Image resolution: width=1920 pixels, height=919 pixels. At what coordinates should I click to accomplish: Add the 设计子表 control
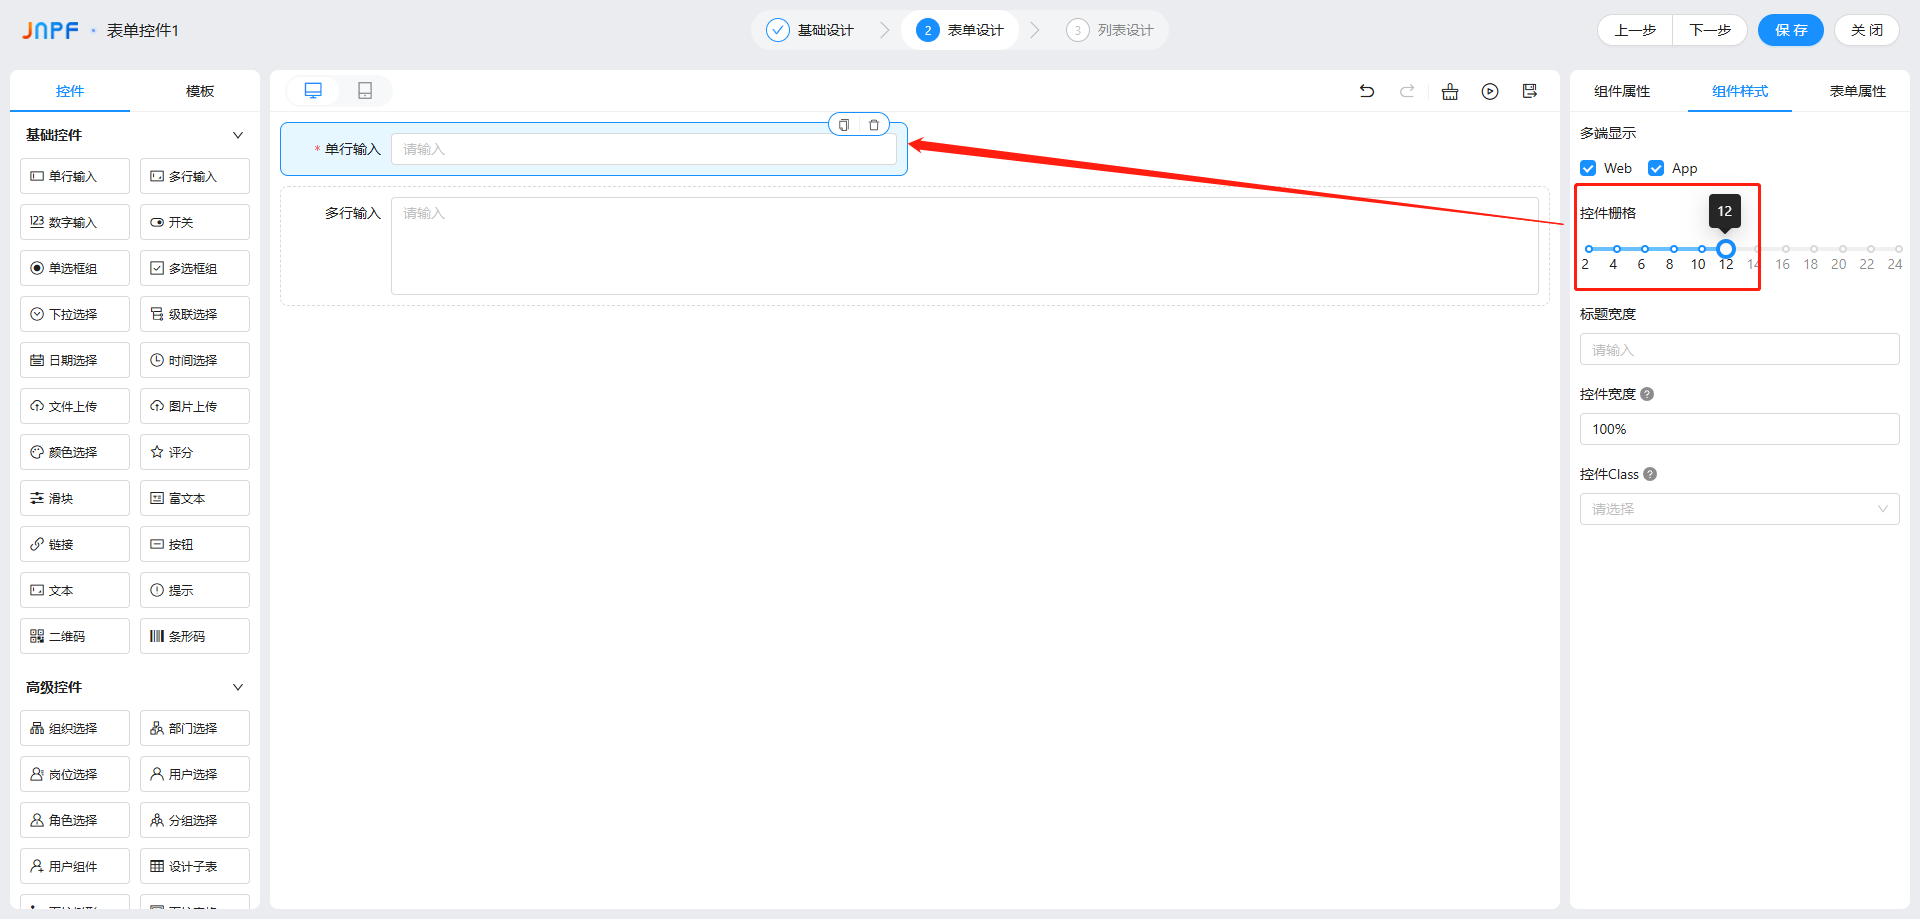pyautogui.click(x=195, y=866)
